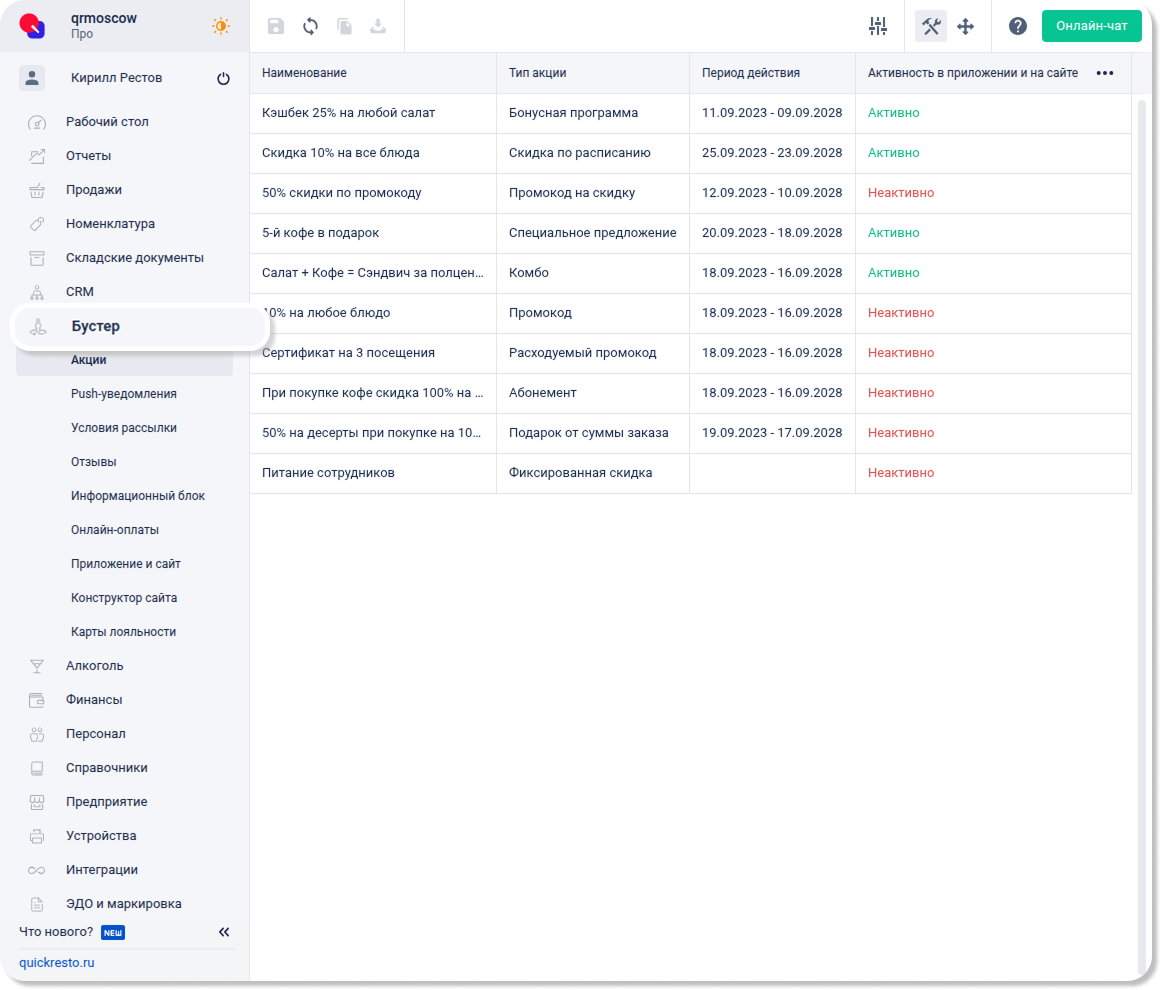Click the tools wrench-hammer icon
This screenshot has width=1161, height=990.
tap(931, 27)
